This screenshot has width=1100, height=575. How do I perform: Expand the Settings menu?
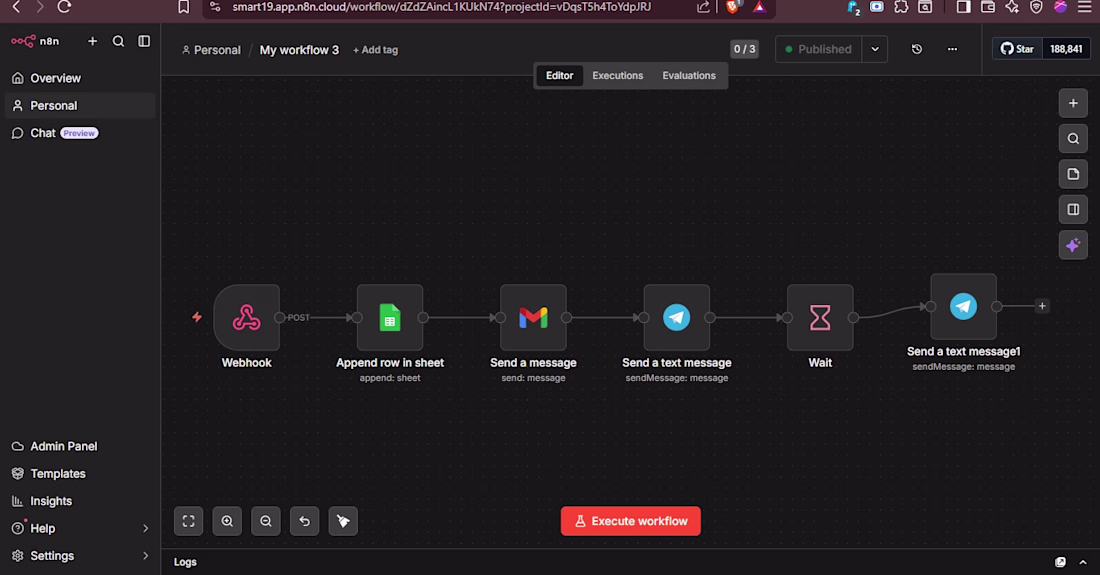[x=80, y=555]
